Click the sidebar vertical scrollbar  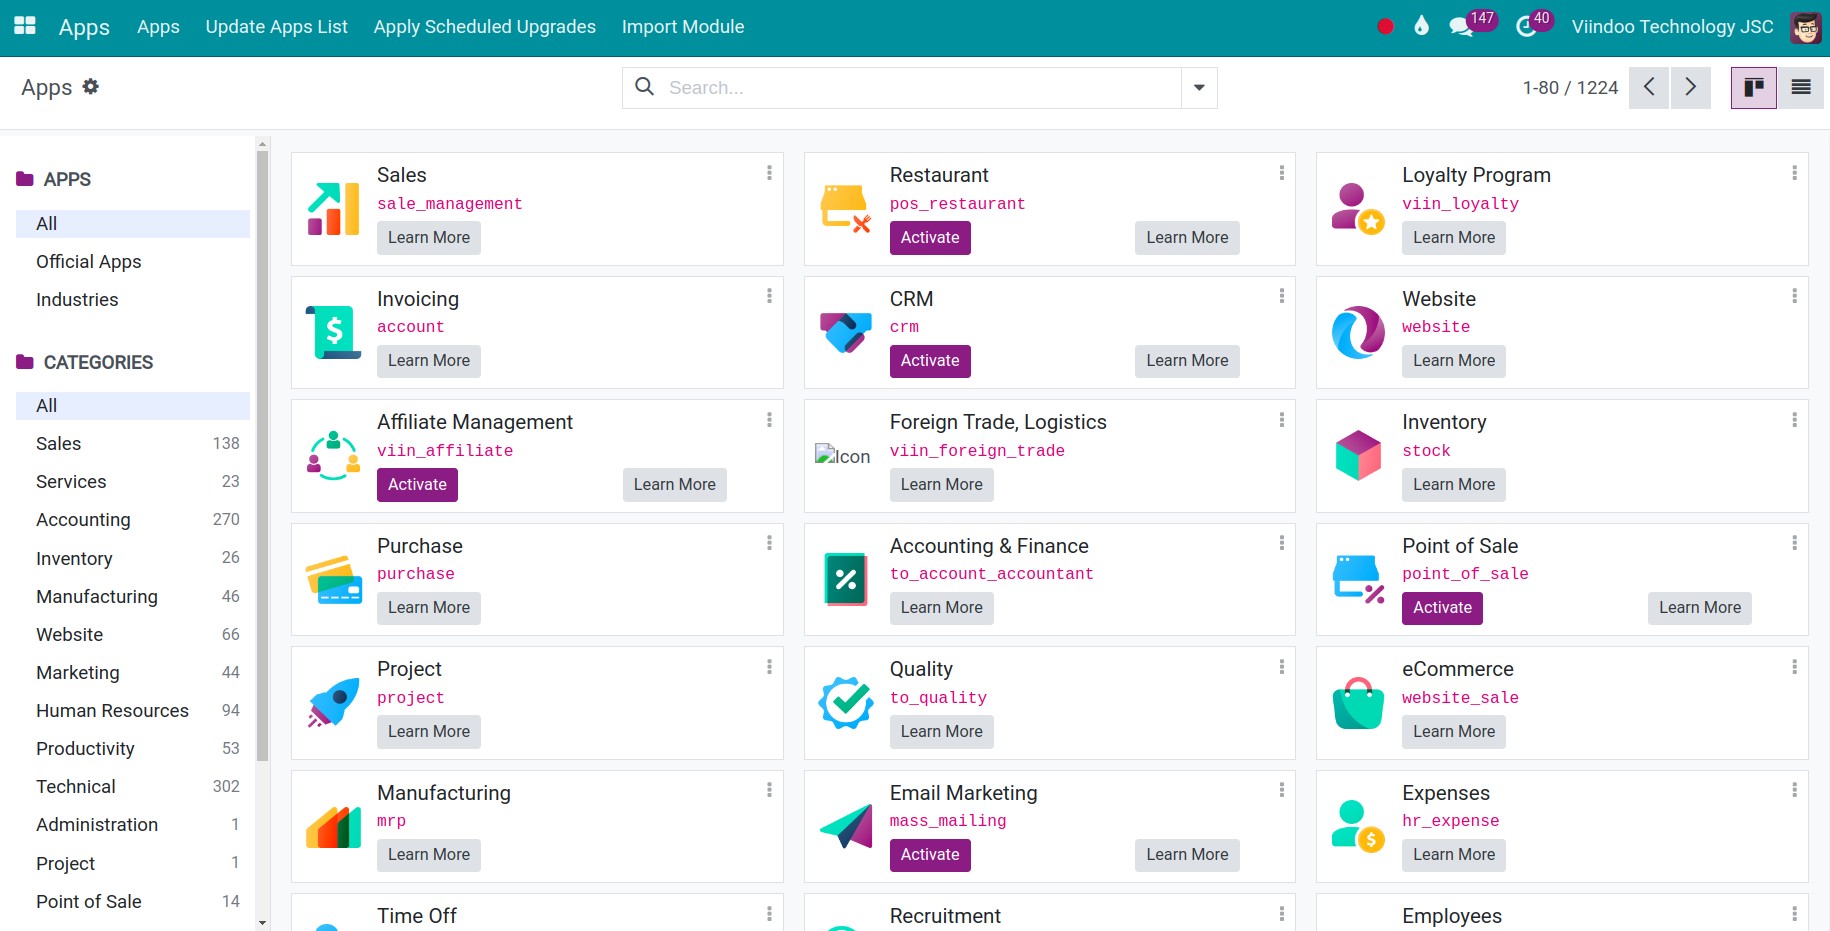click(262, 455)
